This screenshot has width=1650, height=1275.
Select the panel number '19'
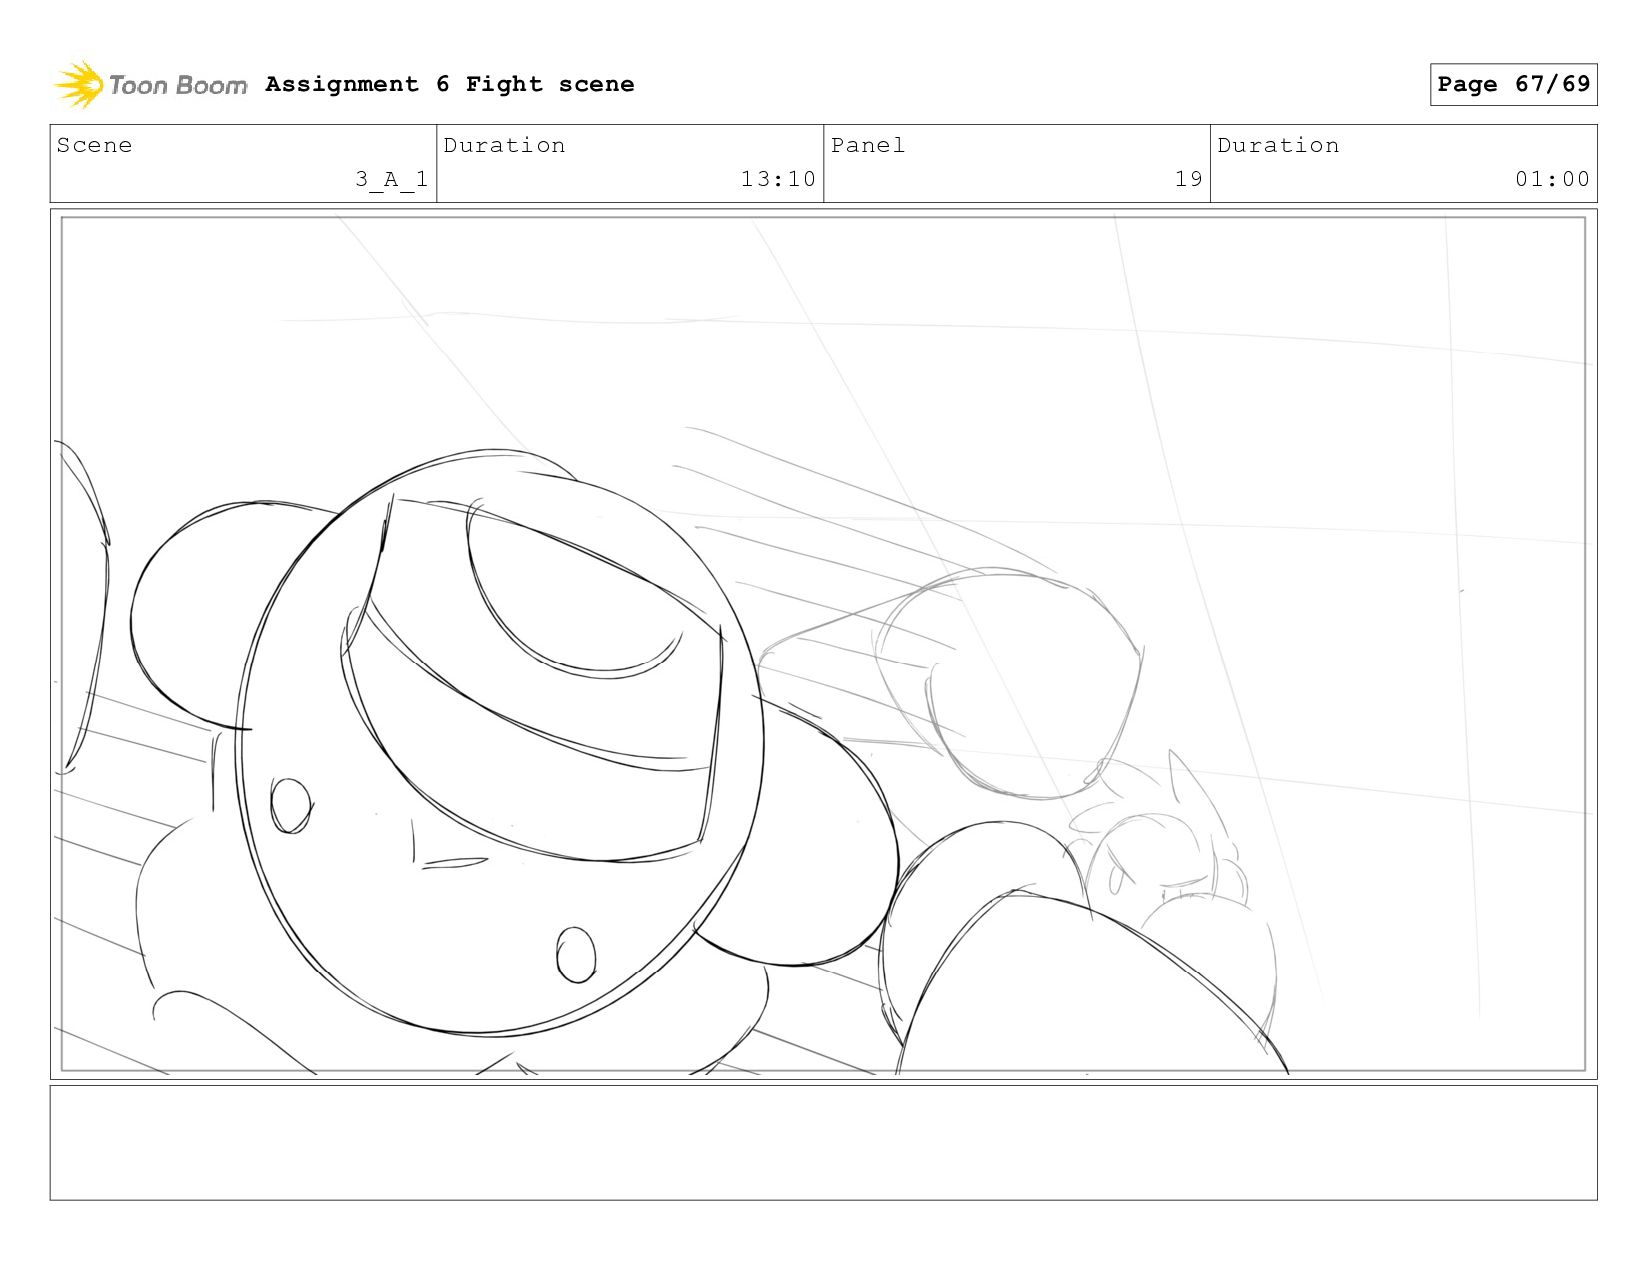[x=1189, y=179]
